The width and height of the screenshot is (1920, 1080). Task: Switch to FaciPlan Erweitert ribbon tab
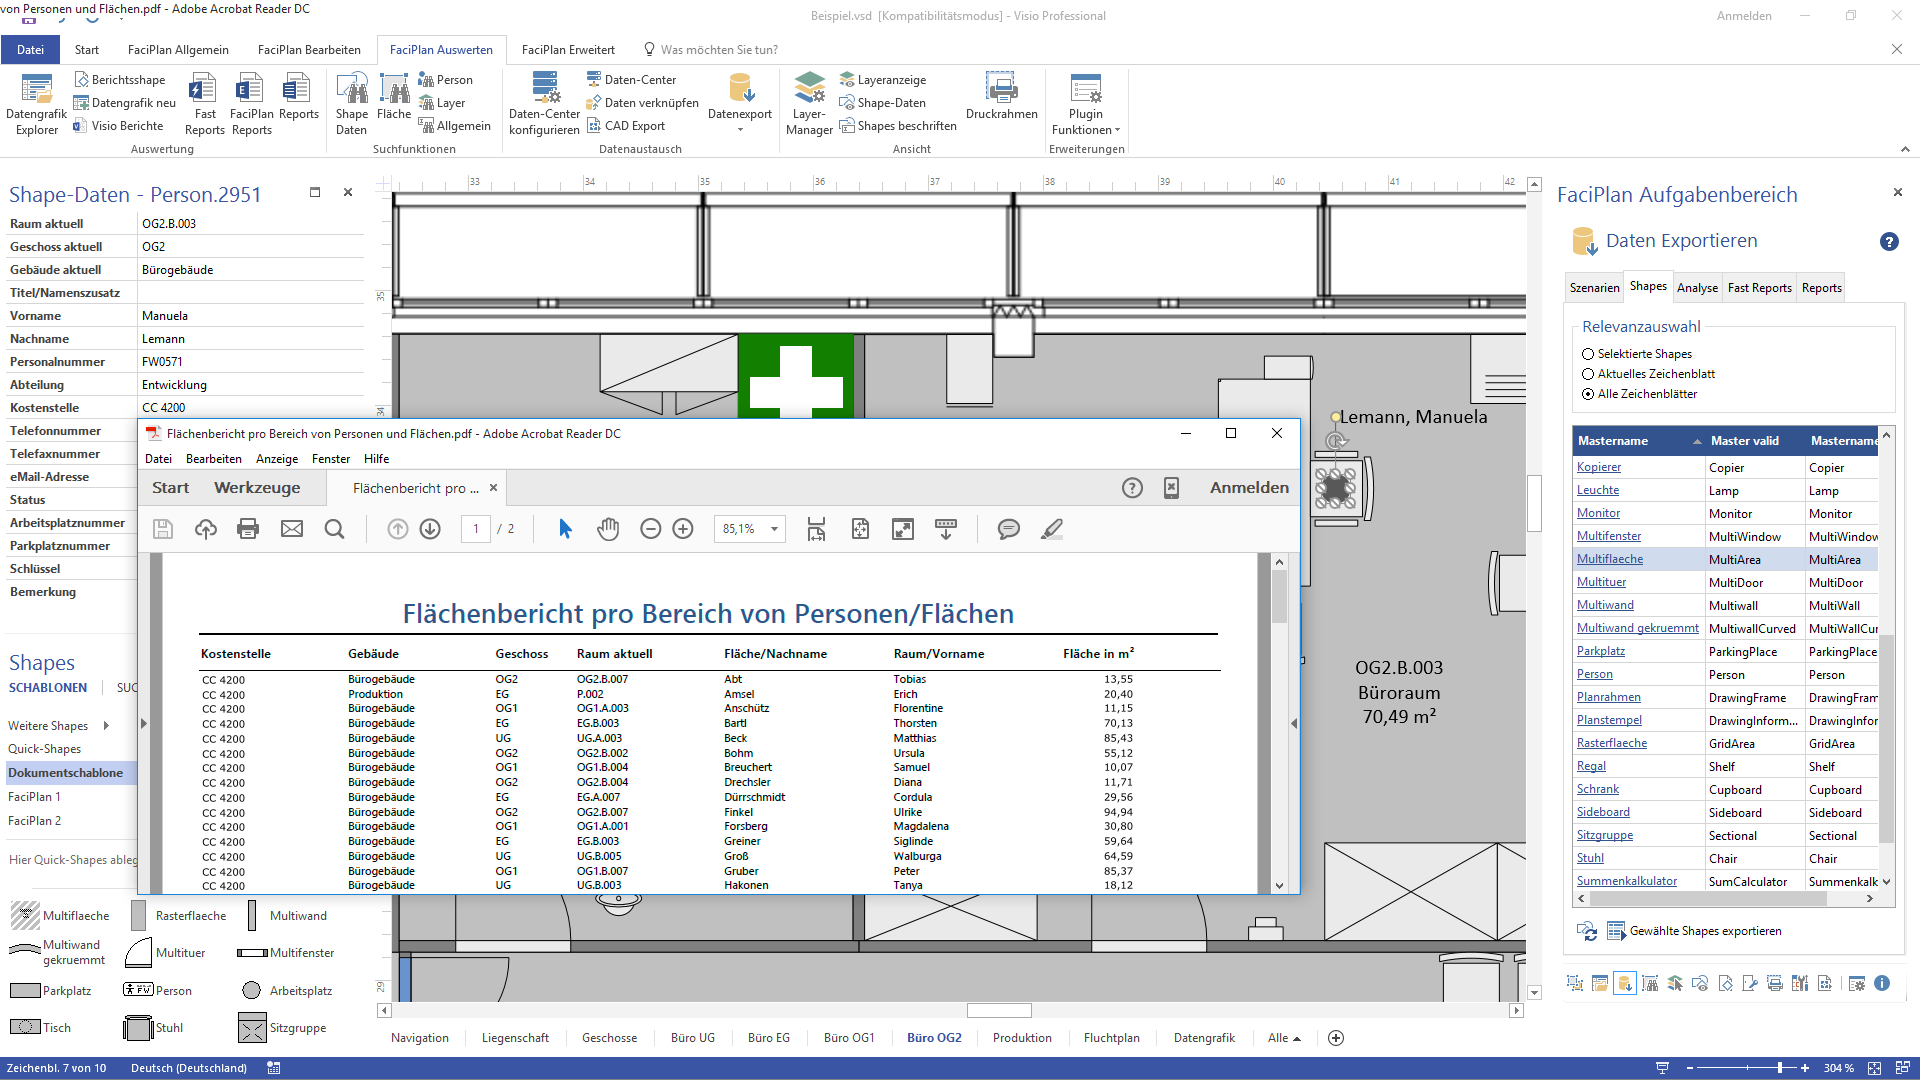[568, 50]
